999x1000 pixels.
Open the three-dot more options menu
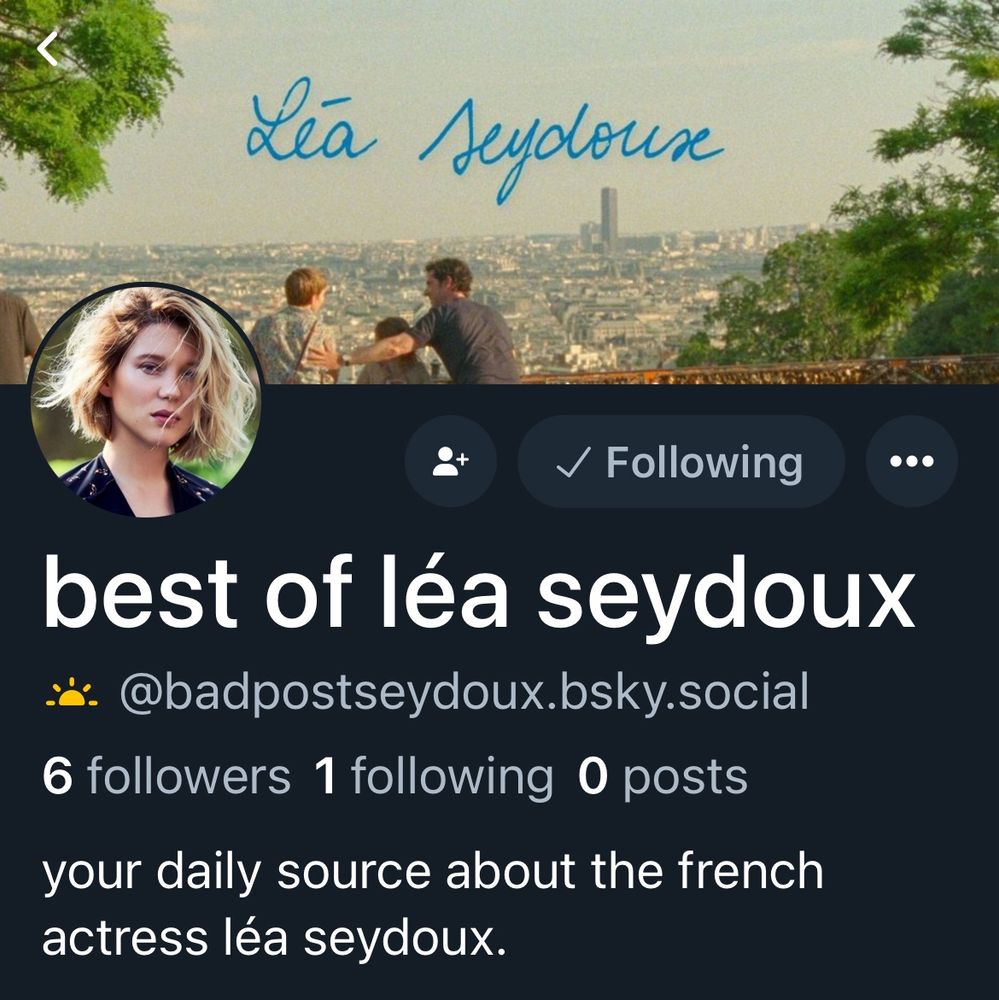pos(912,461)
